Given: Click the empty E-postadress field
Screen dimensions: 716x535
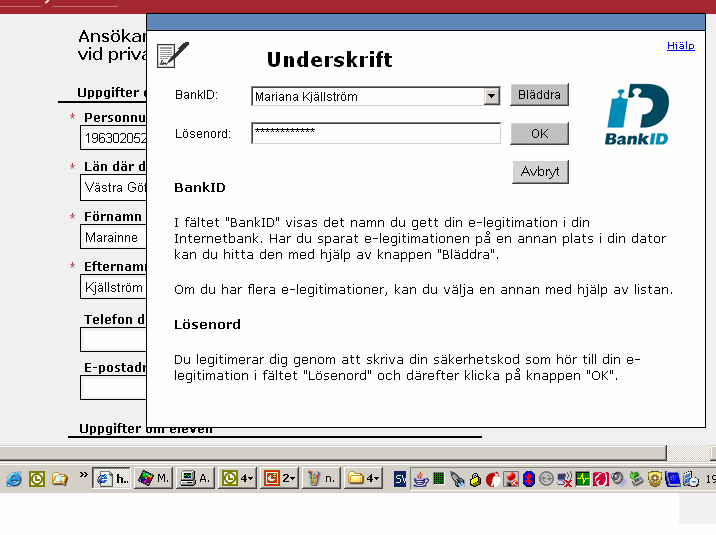Looking at the screenshot, I should point(113,388).
